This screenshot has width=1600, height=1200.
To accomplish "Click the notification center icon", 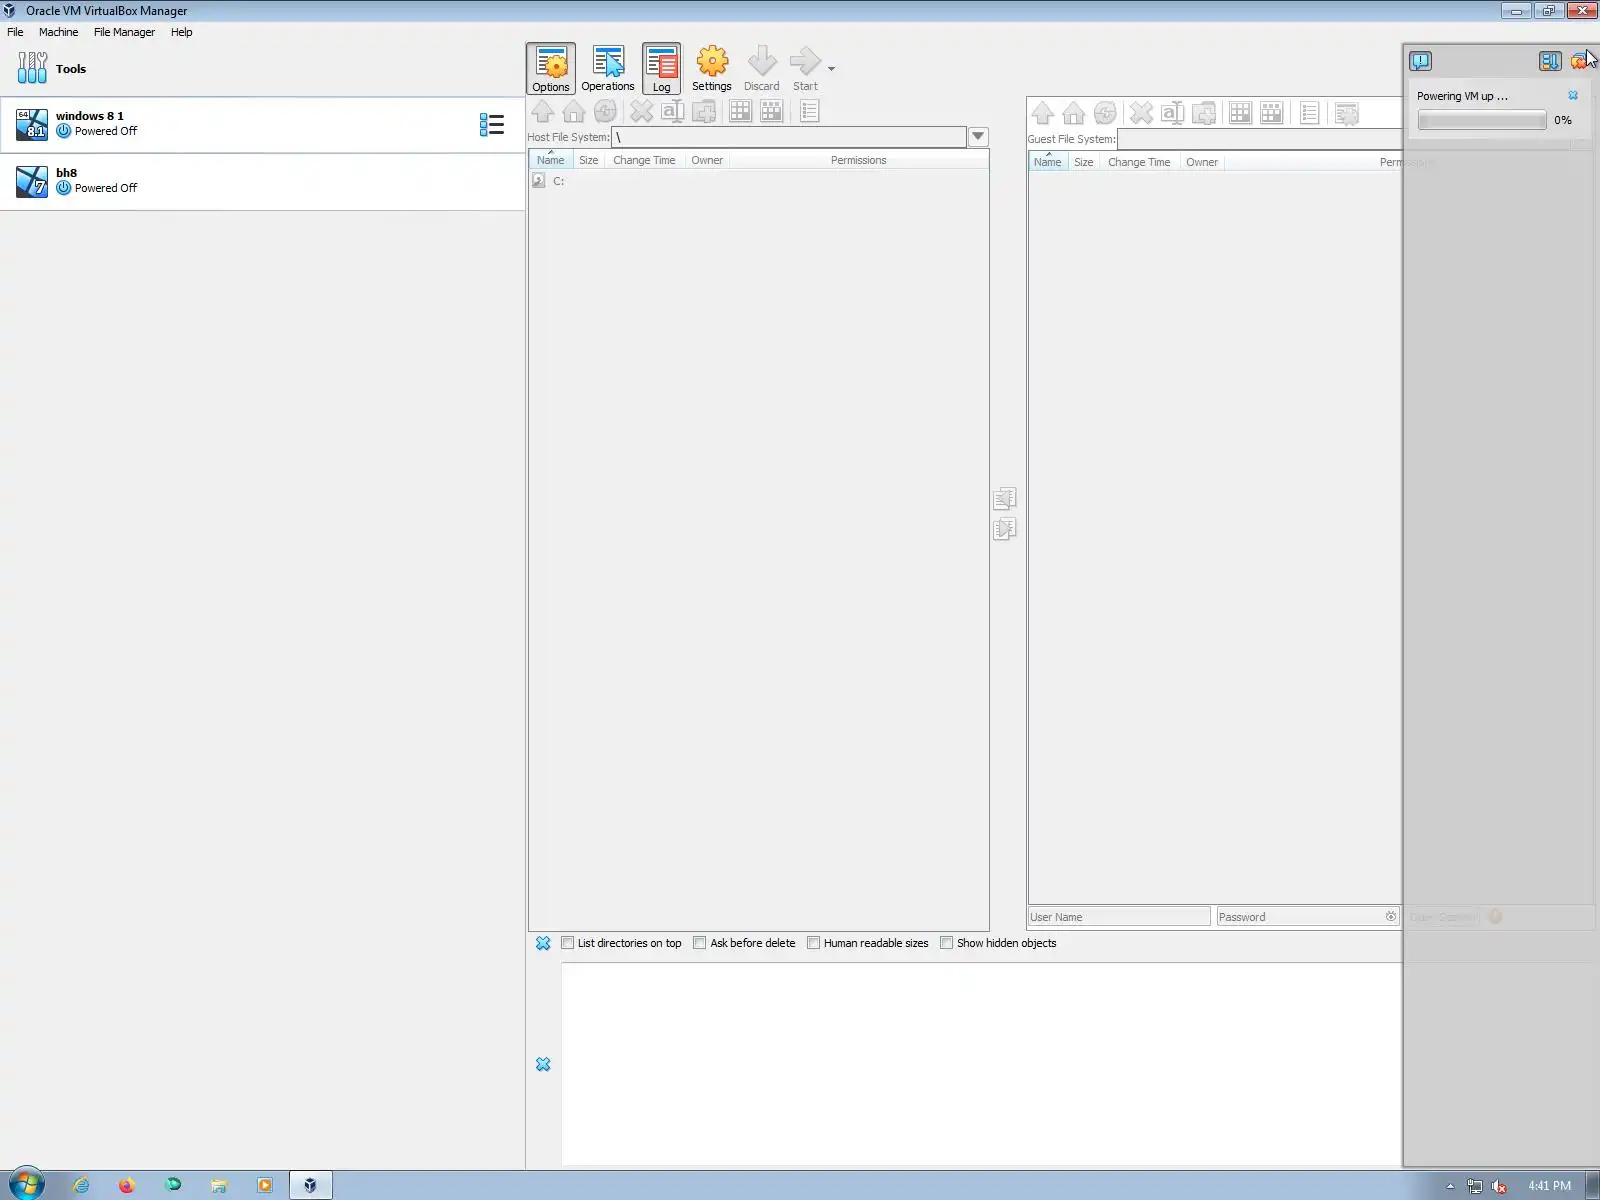I will click(x=1421, y=61).
